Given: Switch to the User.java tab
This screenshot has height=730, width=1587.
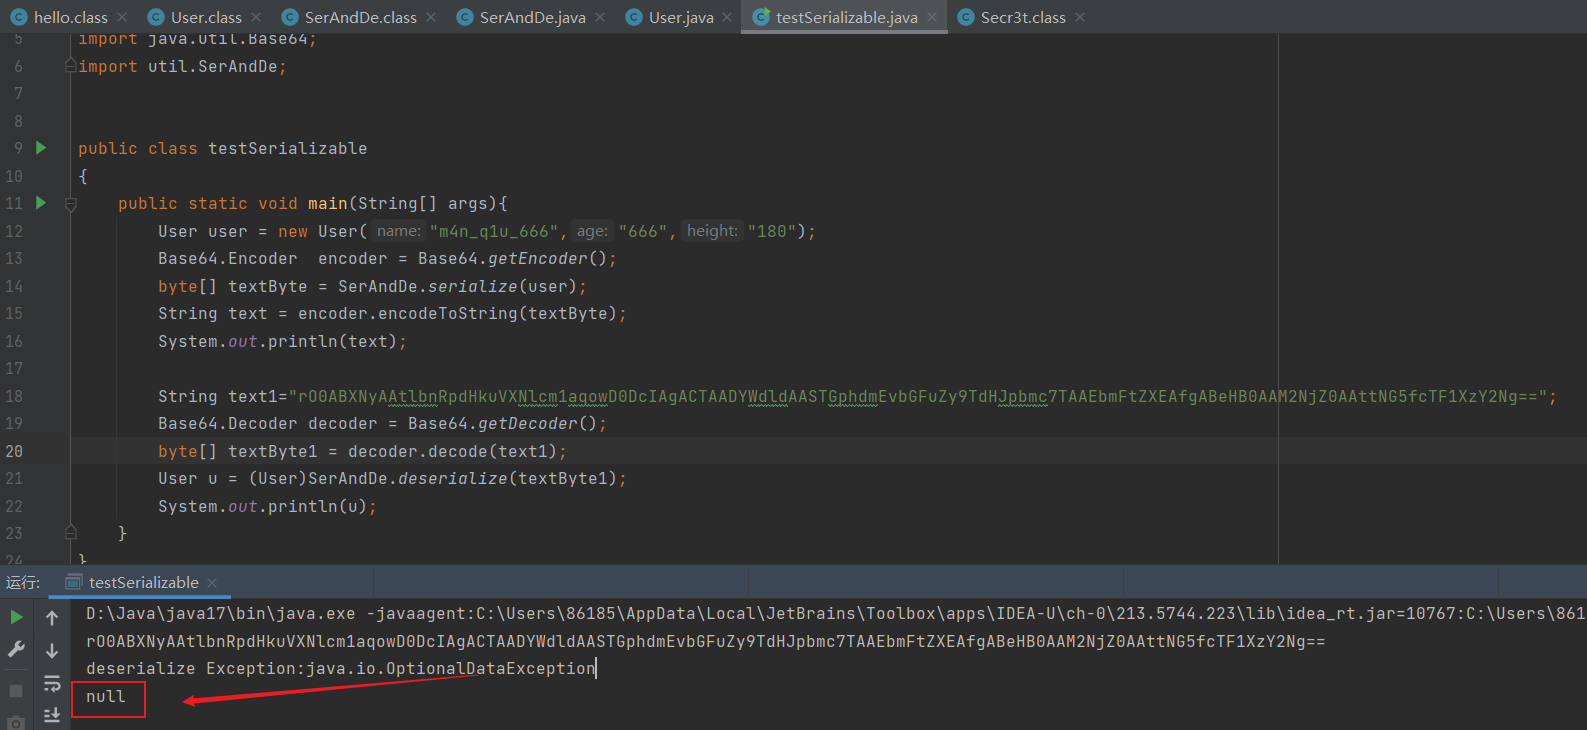Looking at the screenshot, I should click(681, 17).
